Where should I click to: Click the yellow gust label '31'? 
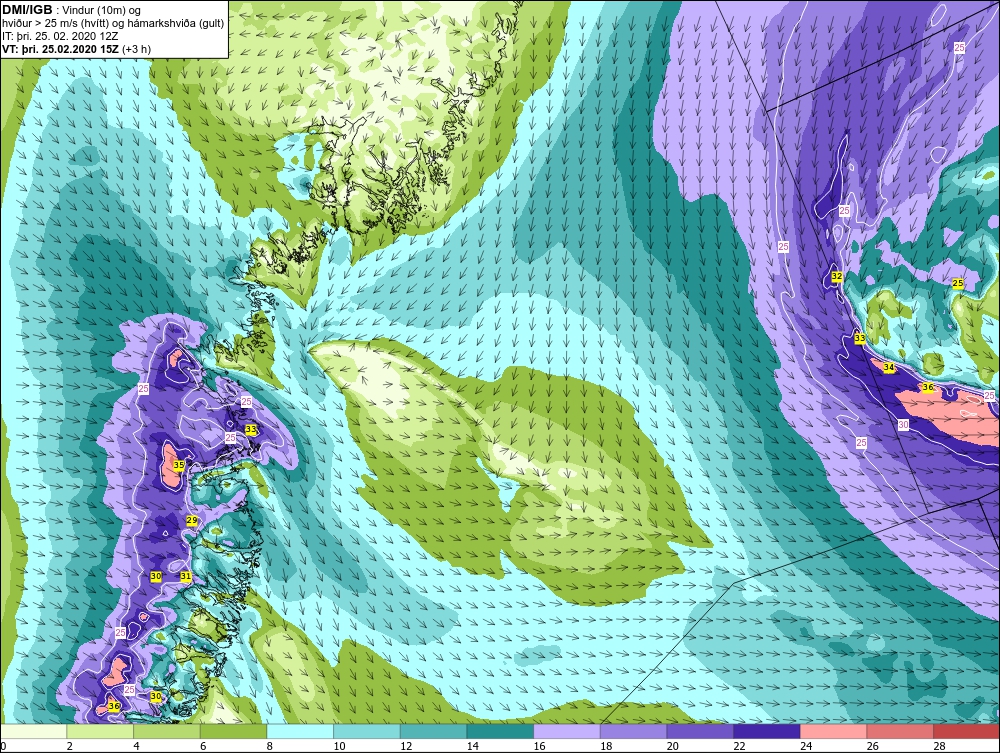[x=186, y=576]
